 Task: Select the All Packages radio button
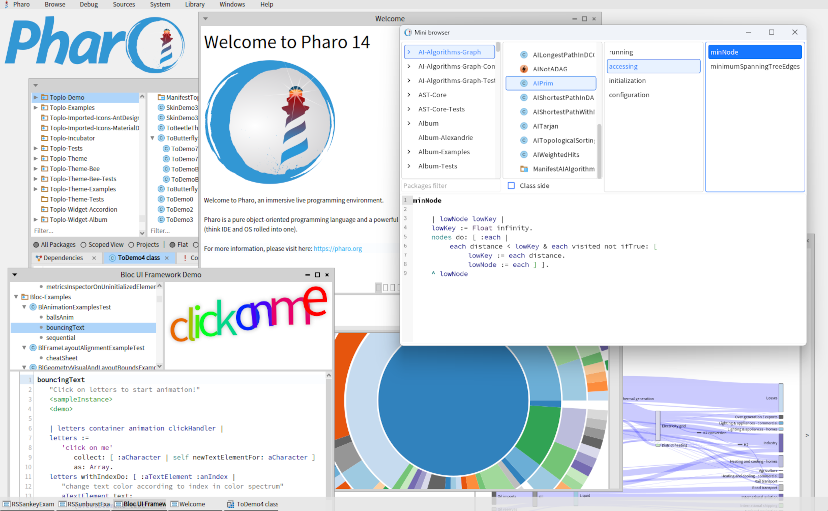pyautogui.click(x=36, y=245)
